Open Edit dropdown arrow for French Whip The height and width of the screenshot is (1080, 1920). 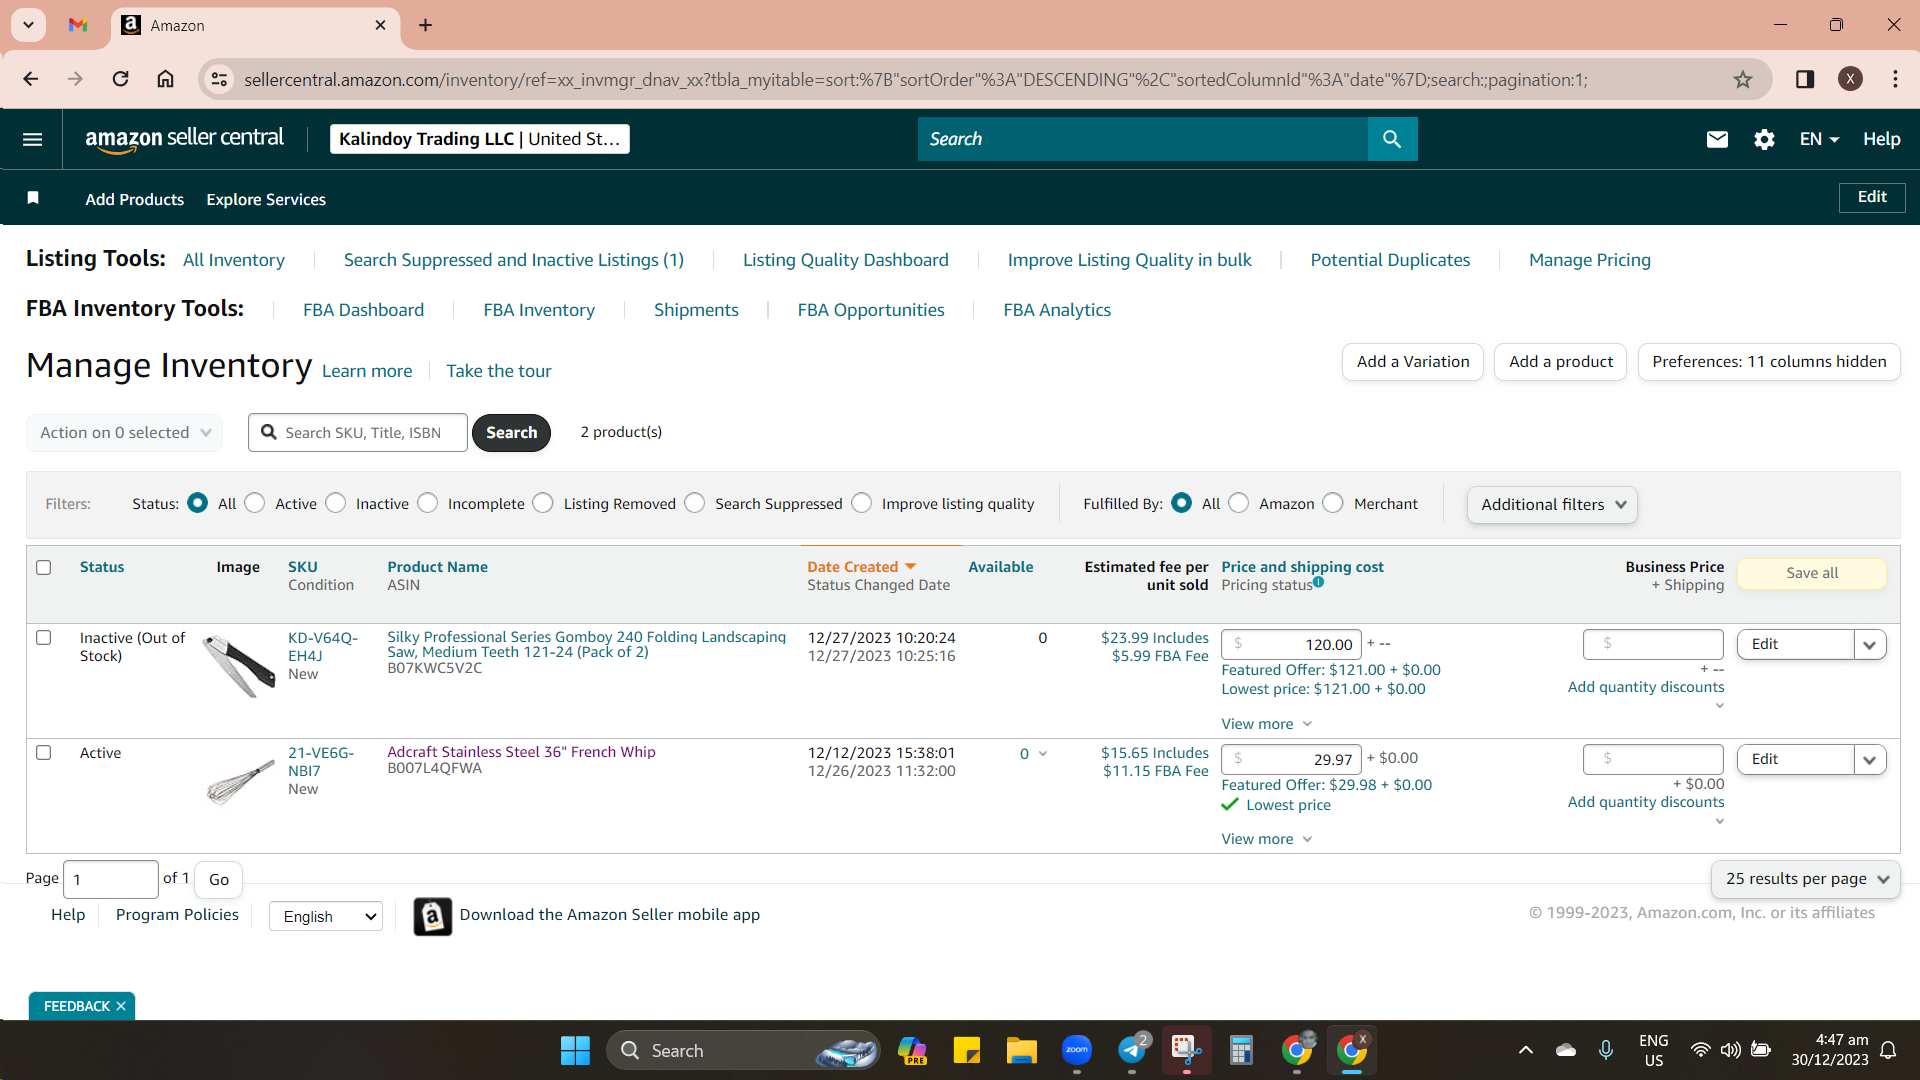(1870, 760)
